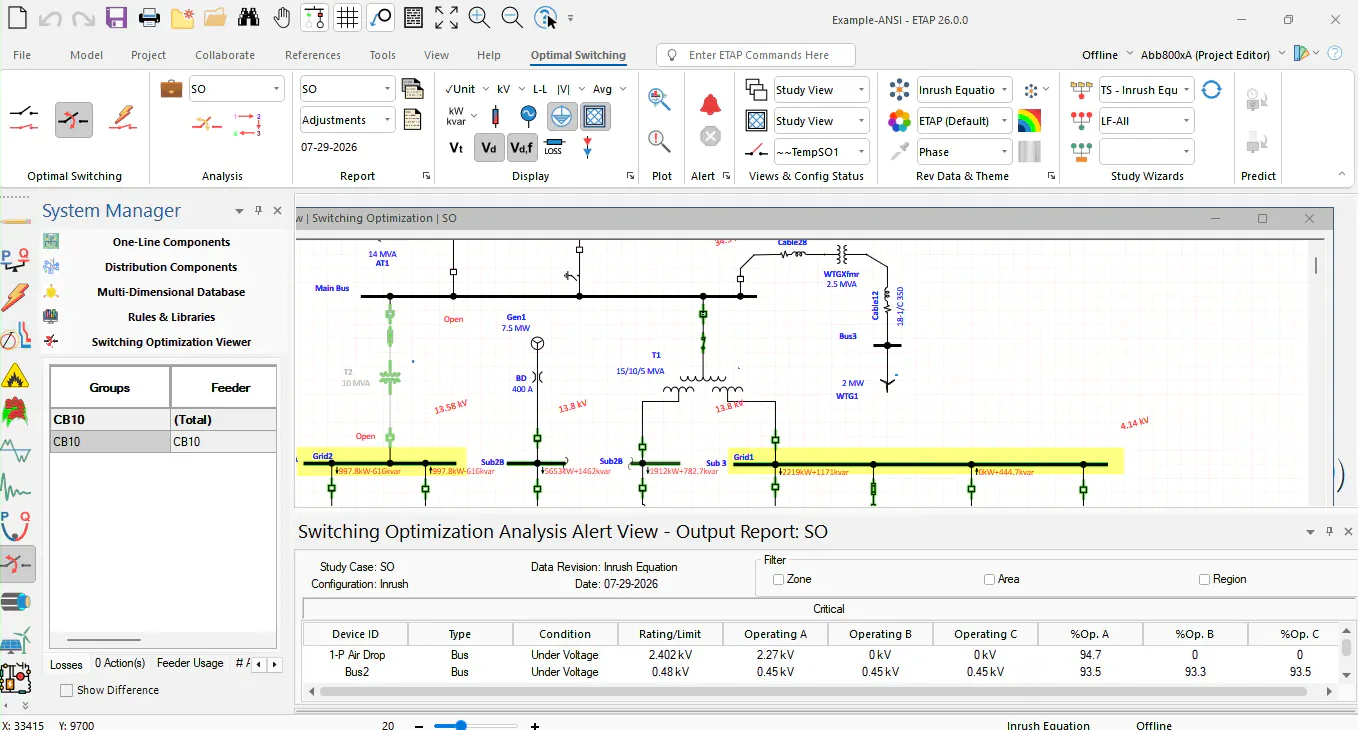Image resolution: width=1358 pixels, height=730 pixels.
Task: Toggle the grid display icon
Action: [347, 18]
